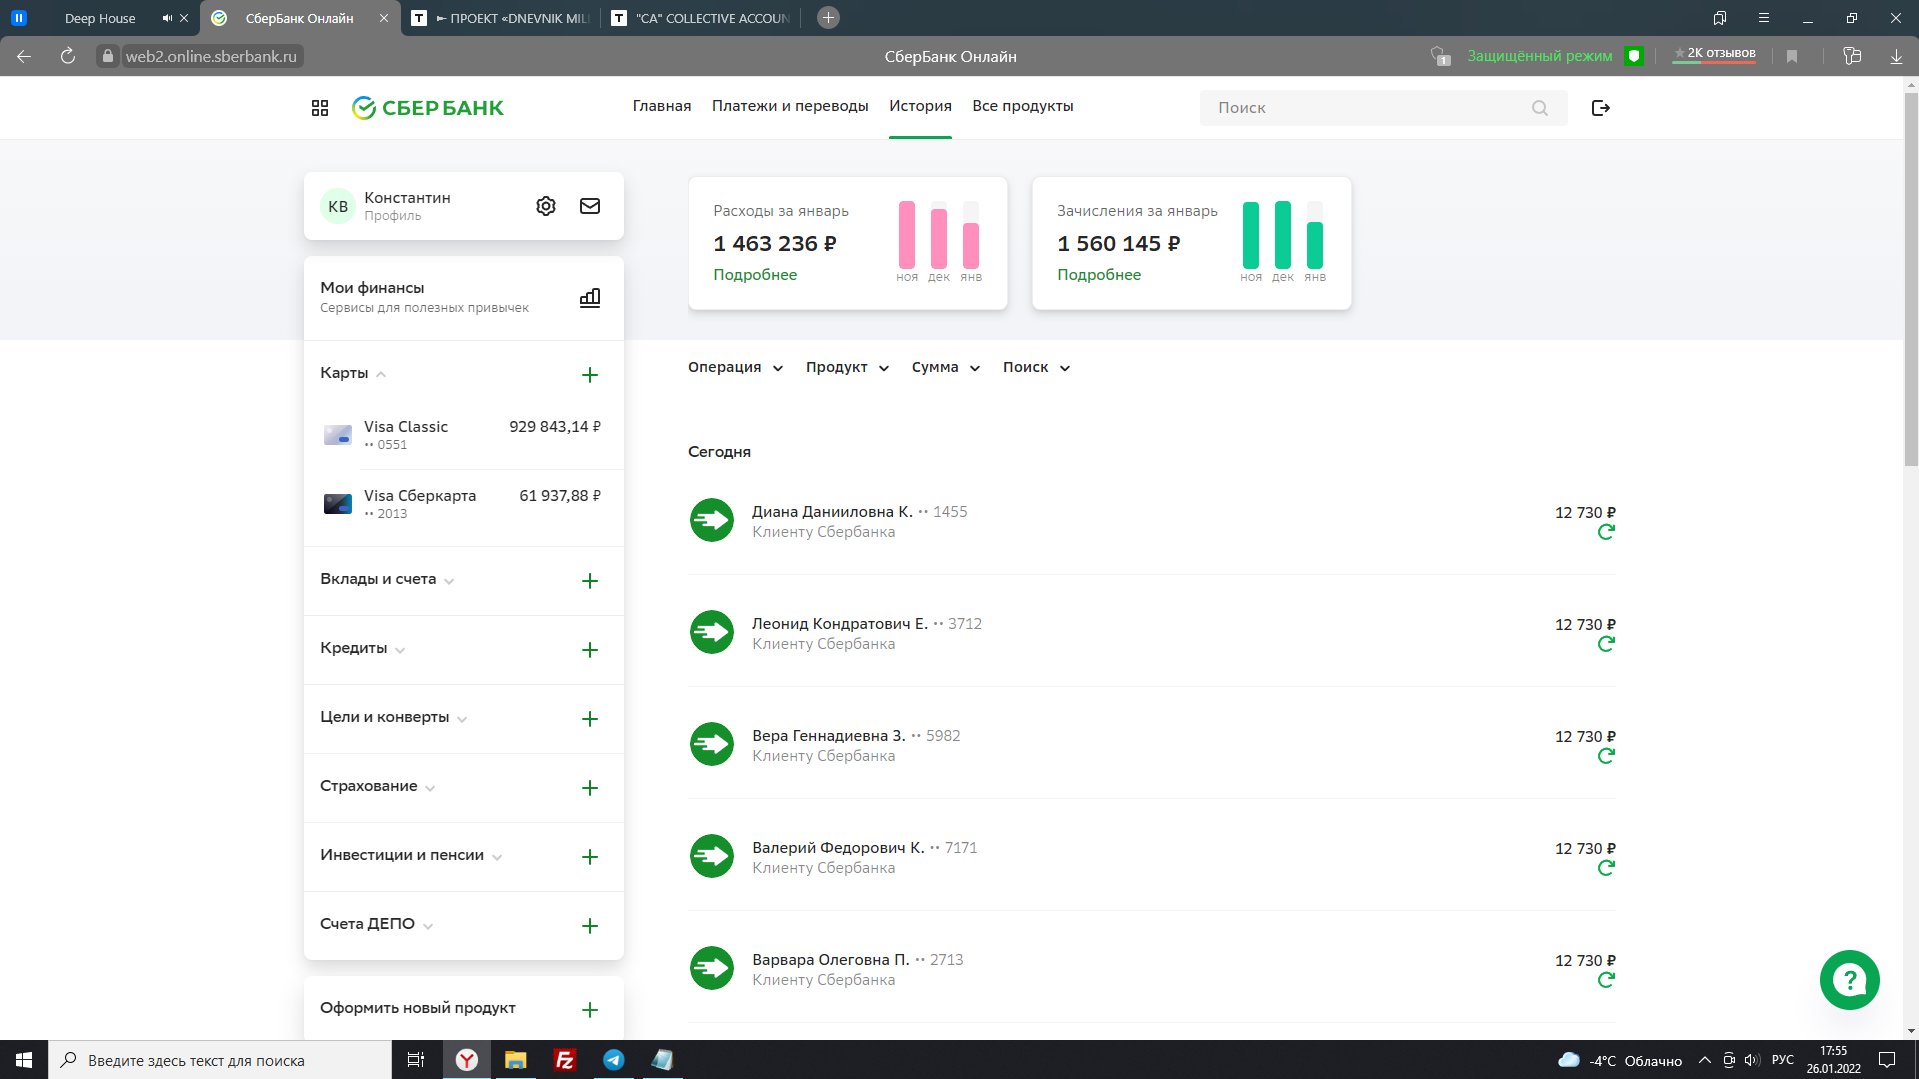This screenshot has width=1919, height=1079.
Task: Open Telegram from the taskbar
Action: pos(614,1060)
